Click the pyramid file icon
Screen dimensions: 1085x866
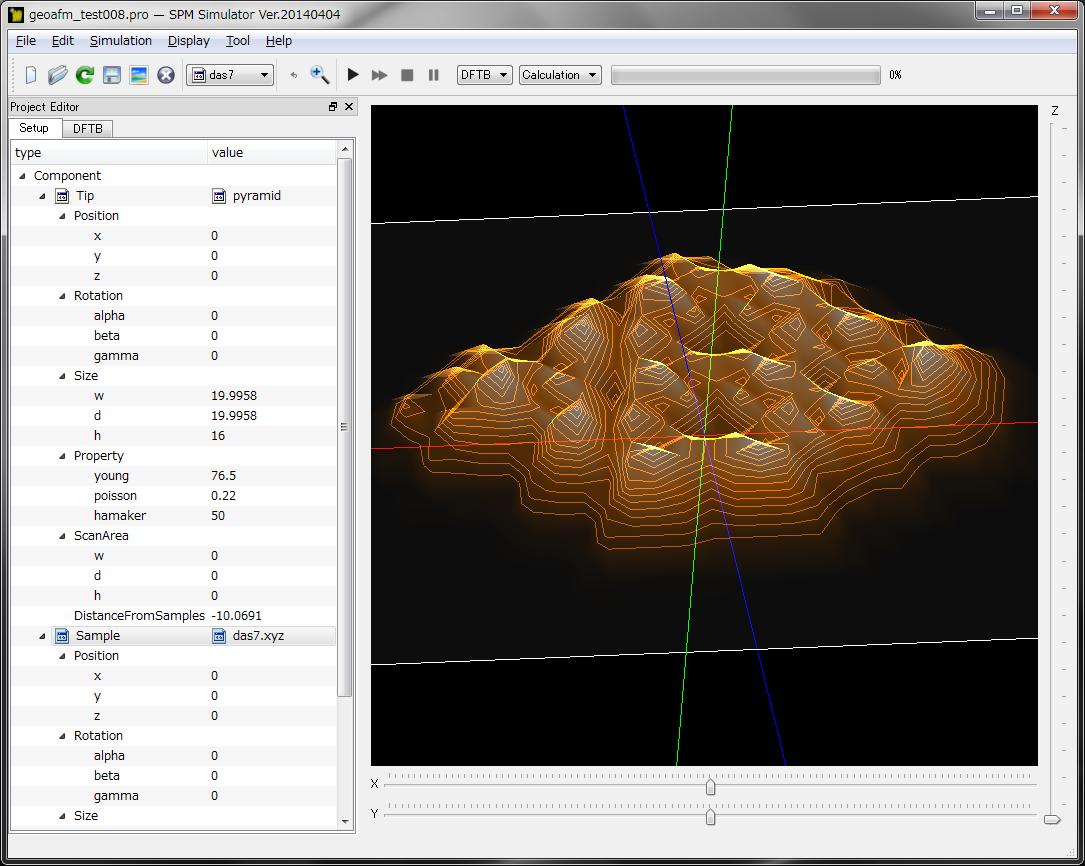tap(219, 196)
